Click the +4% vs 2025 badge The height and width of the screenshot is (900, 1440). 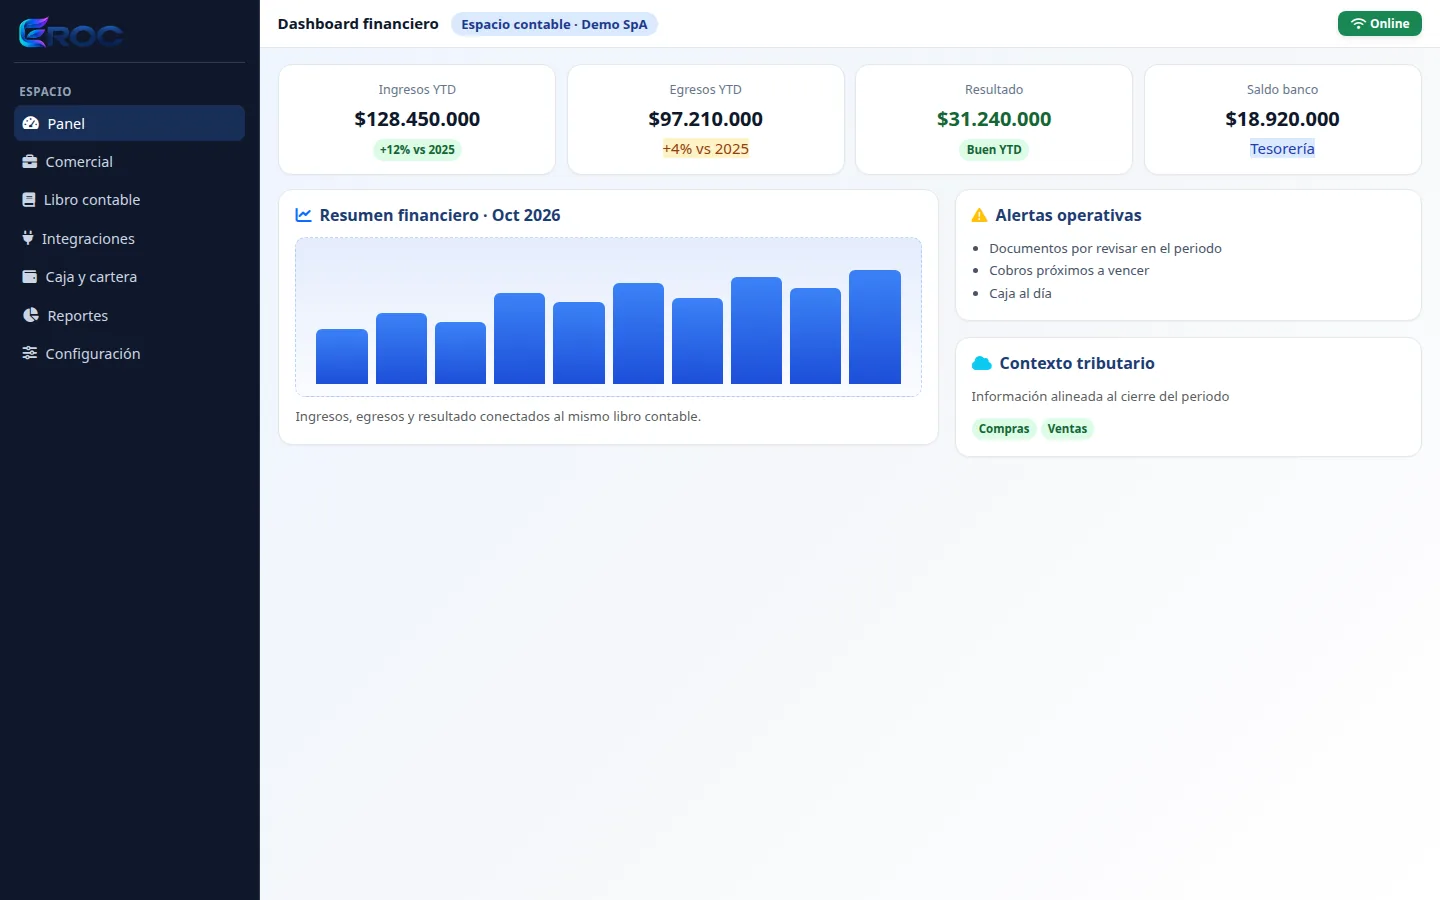(705, 149)
